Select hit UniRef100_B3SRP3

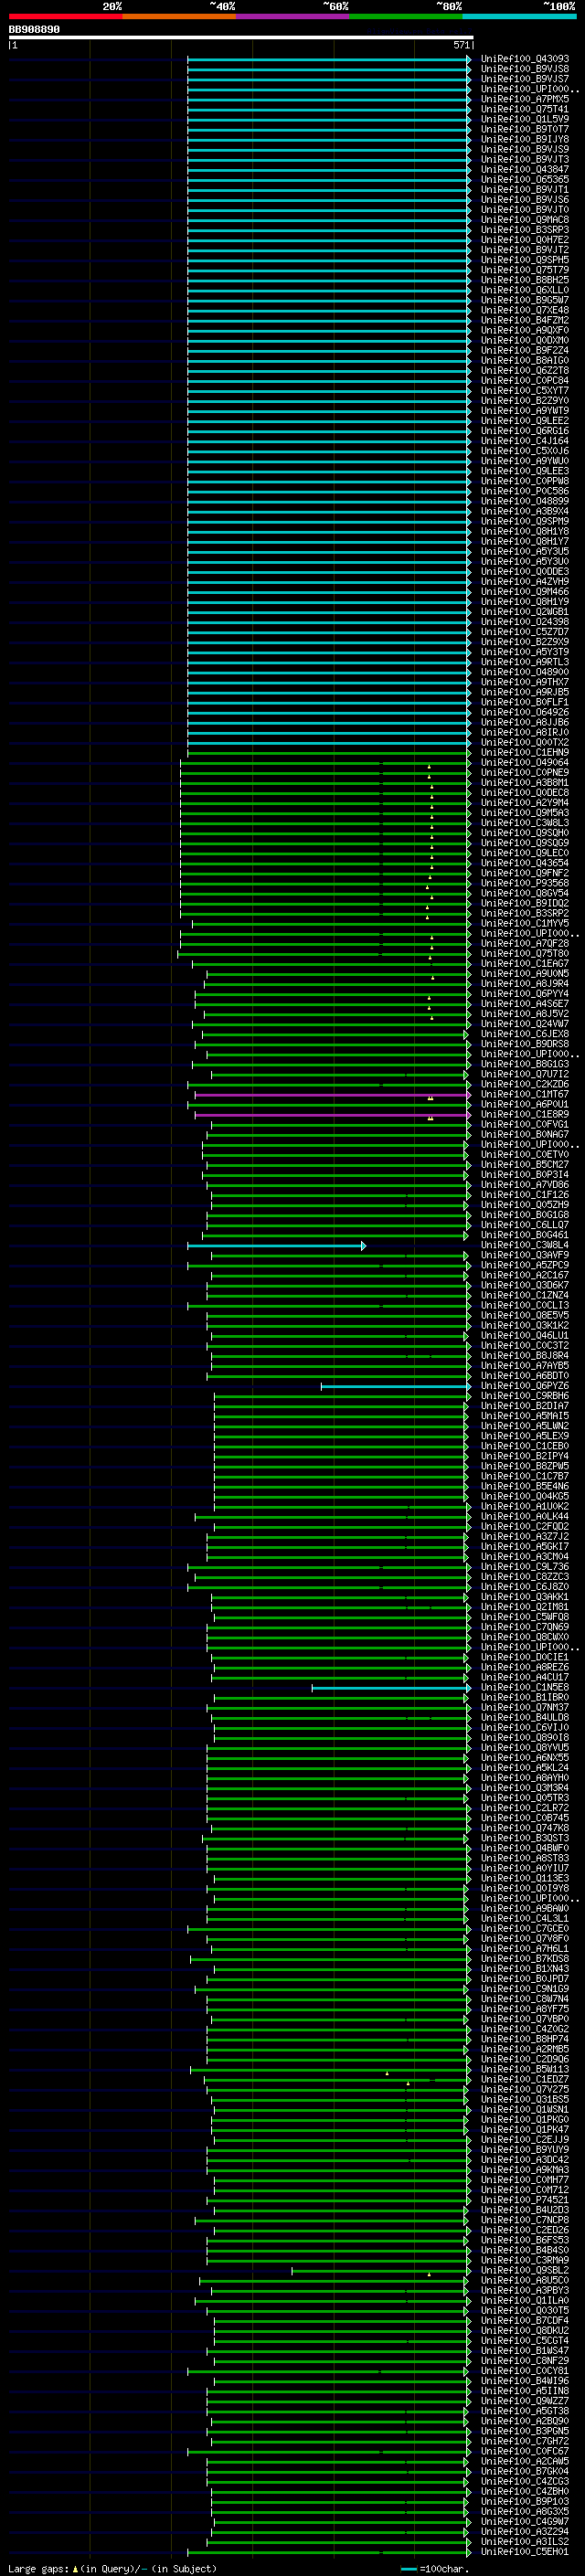click(x=525, y=230)
